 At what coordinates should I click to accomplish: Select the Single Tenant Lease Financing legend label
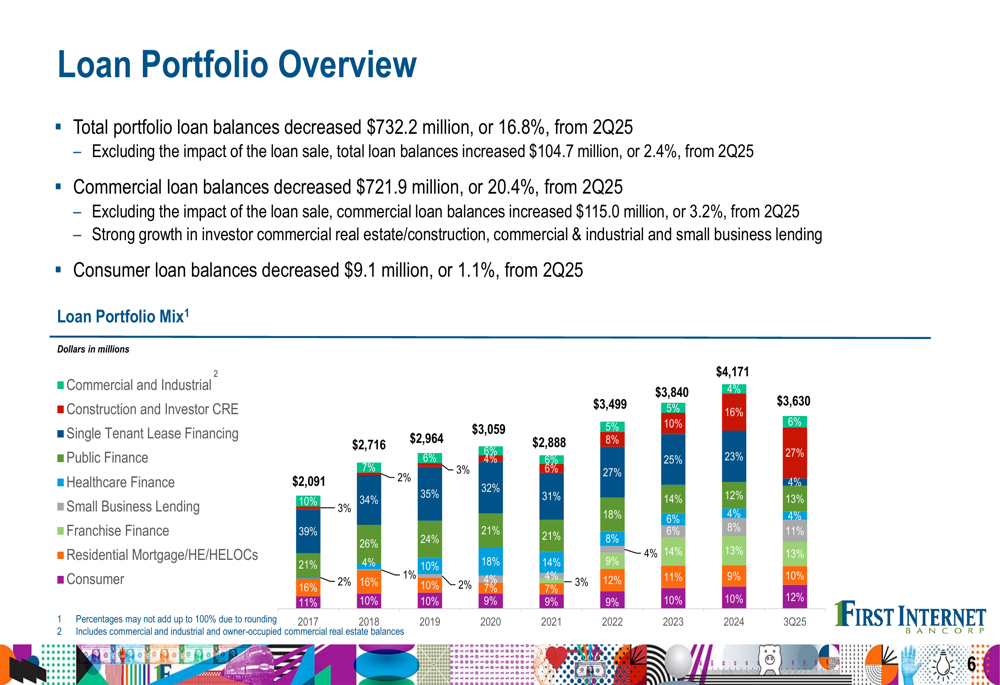pyautogui.click(x=152, y=434)
